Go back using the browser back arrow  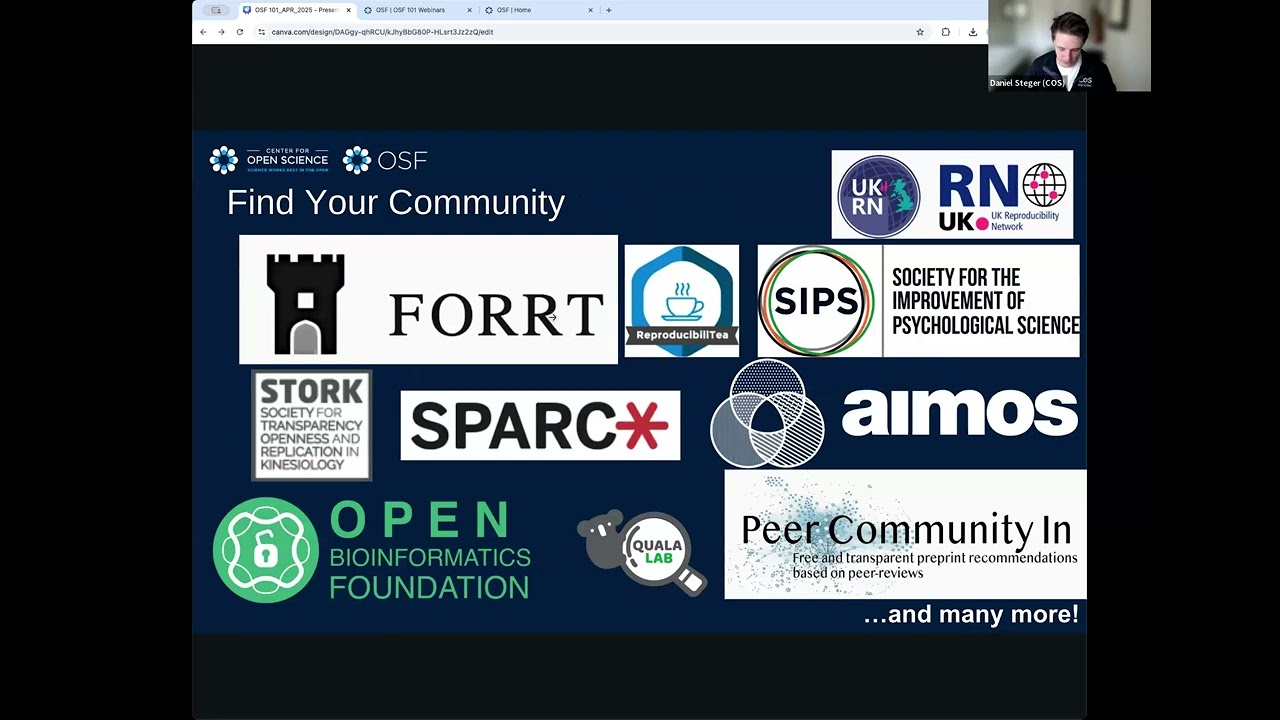coord(203,32)
